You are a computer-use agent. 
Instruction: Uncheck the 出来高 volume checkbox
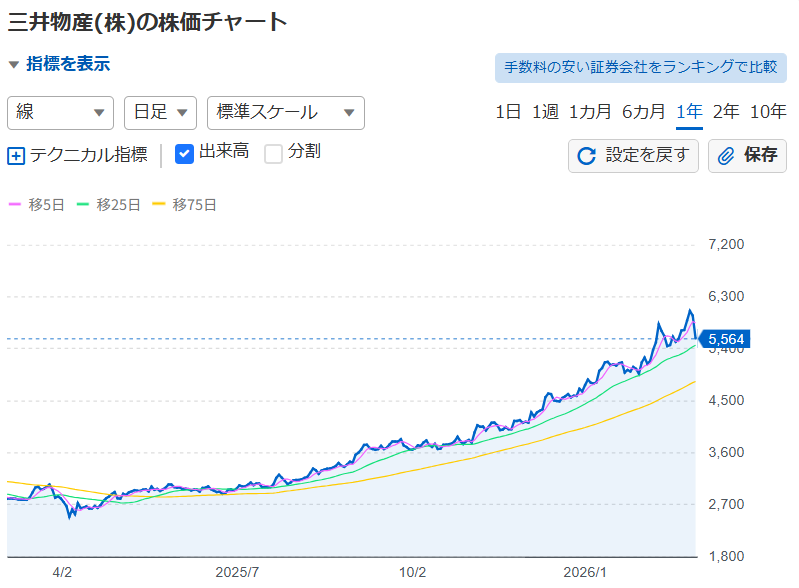(x=184, y=153)
